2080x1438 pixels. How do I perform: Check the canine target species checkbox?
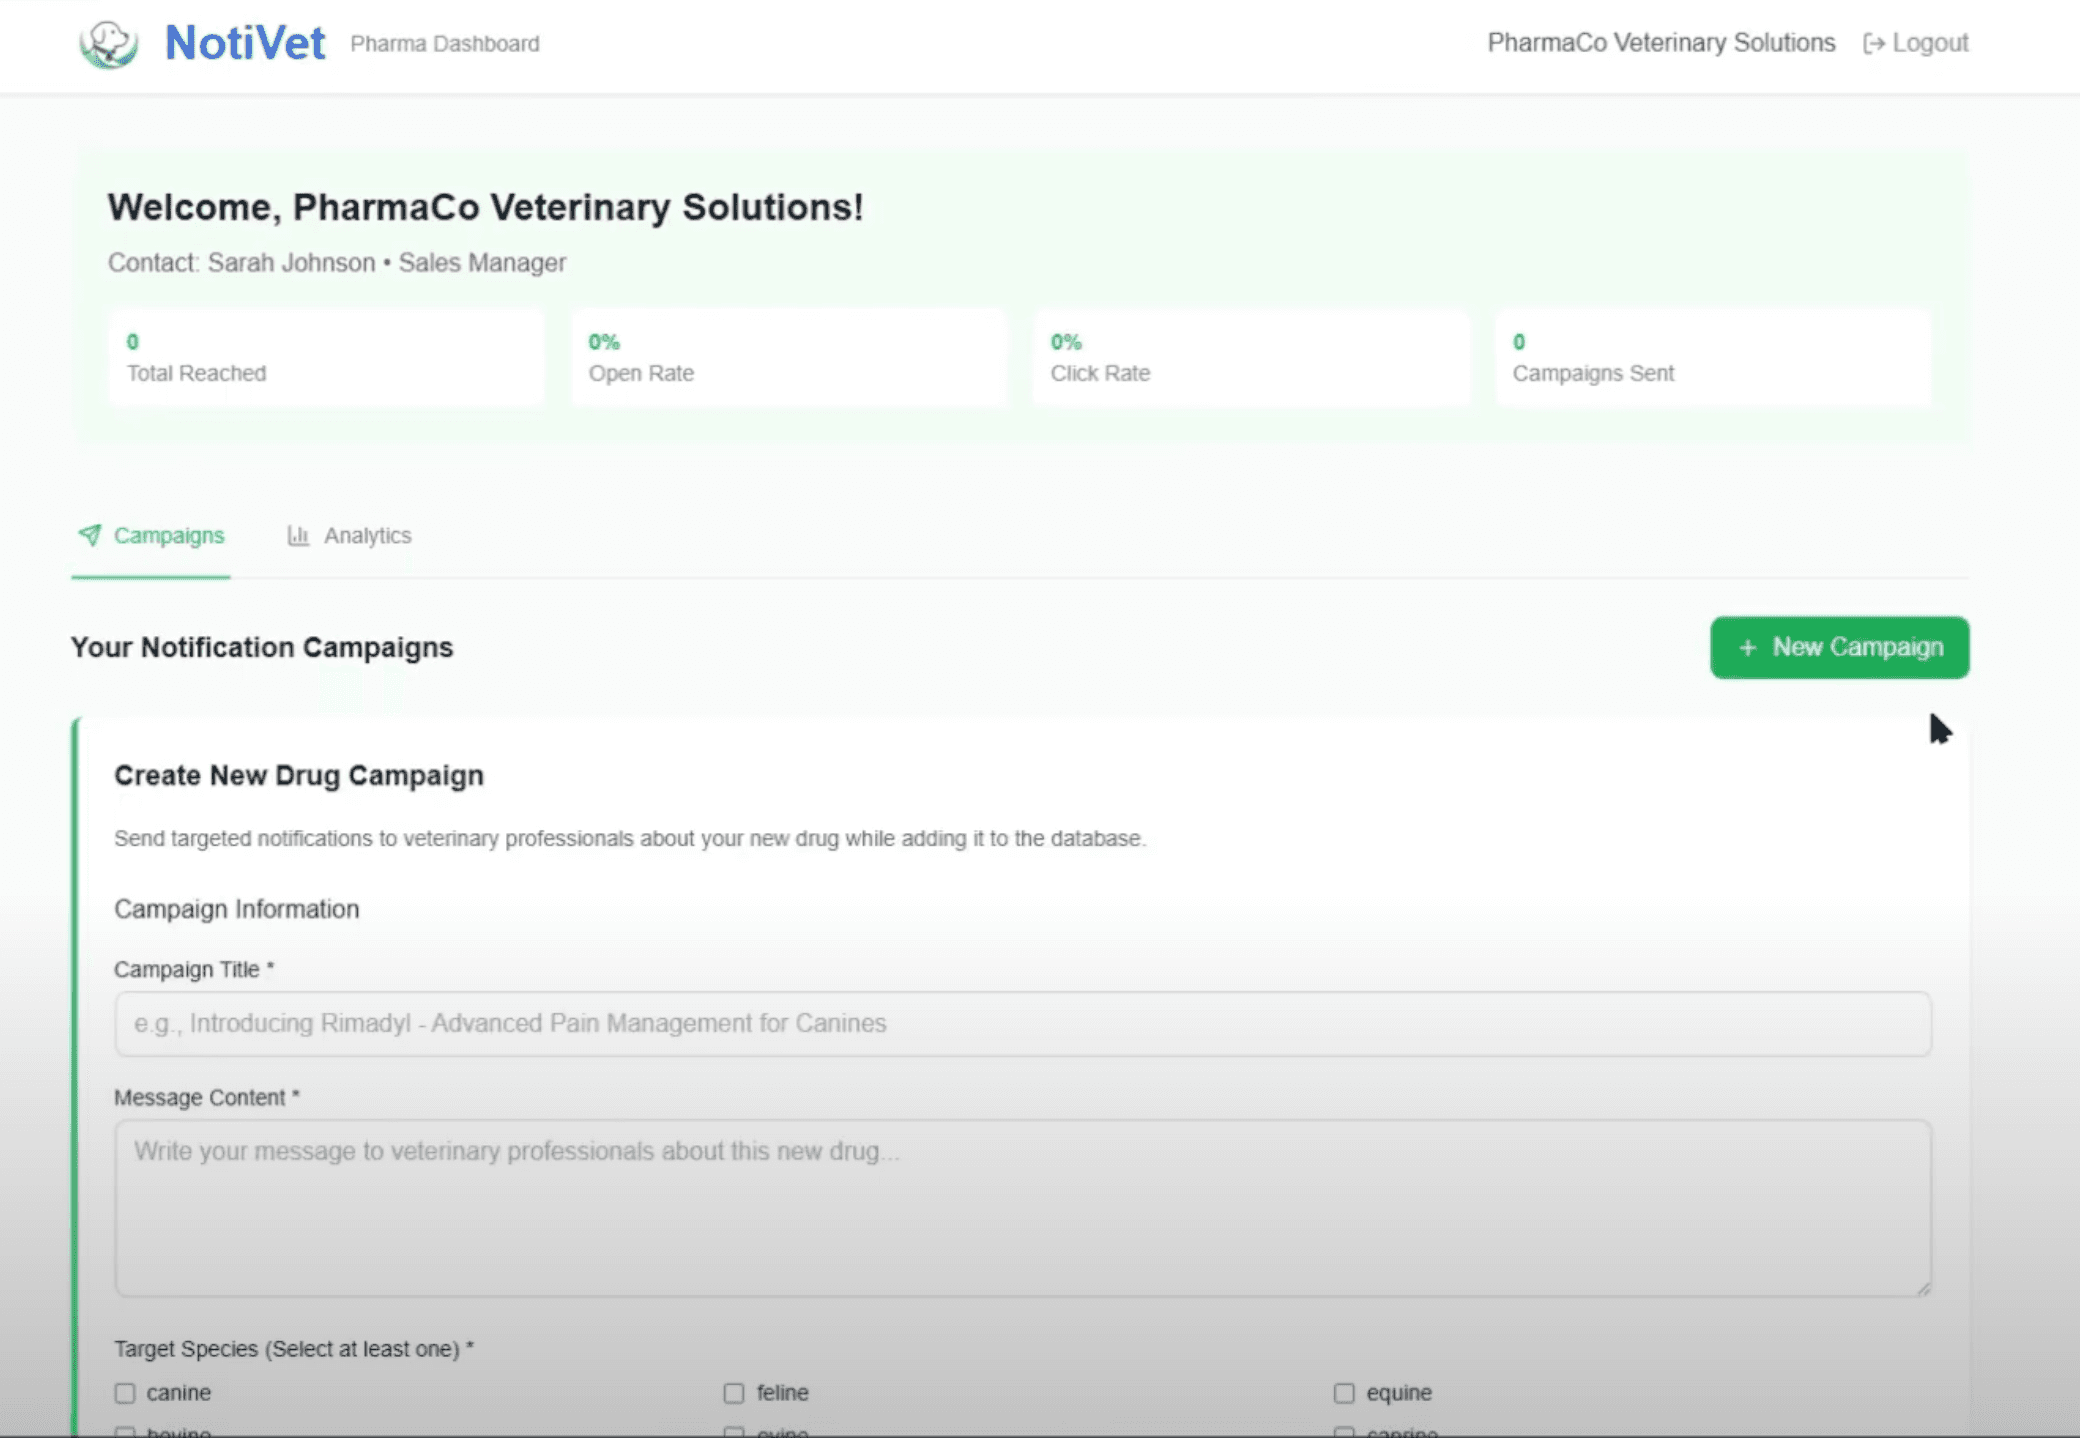click(x=125, y=1392)
